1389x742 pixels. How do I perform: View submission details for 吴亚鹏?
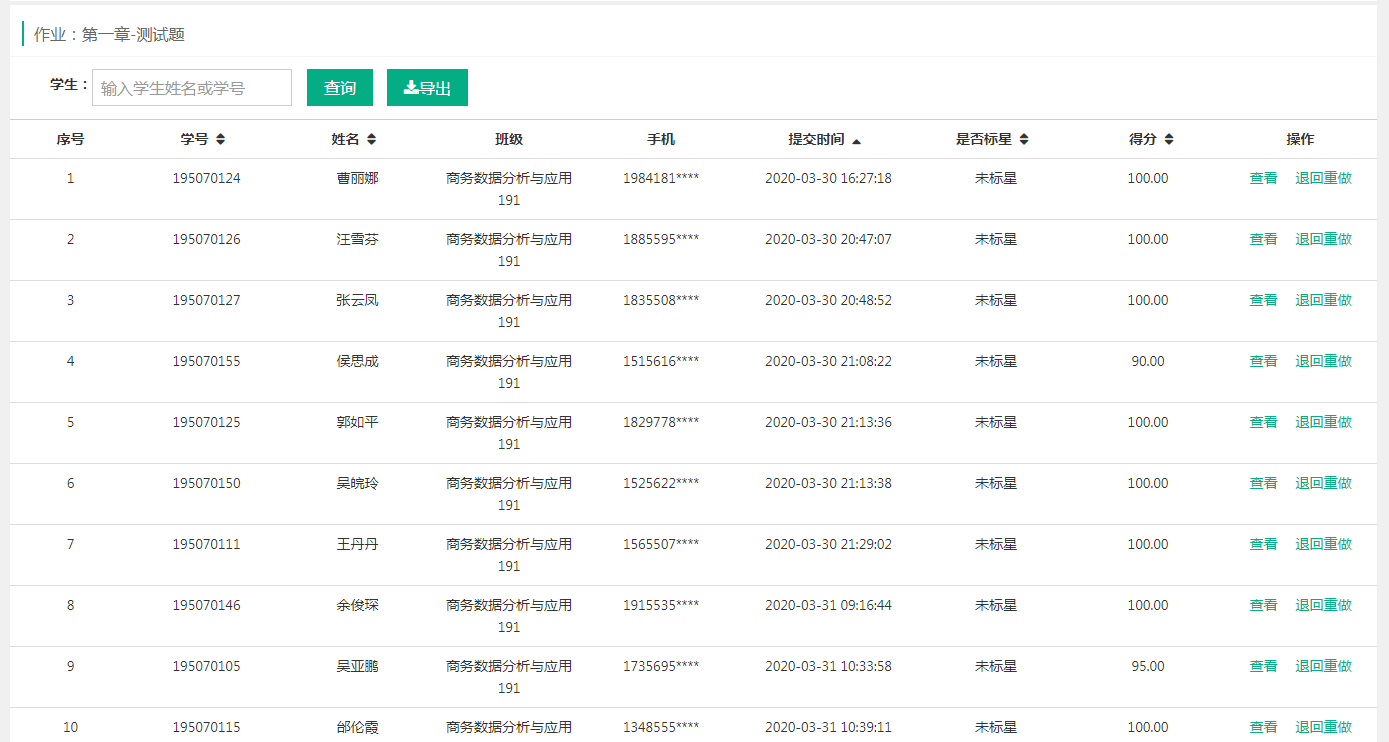pos(1262,665)
